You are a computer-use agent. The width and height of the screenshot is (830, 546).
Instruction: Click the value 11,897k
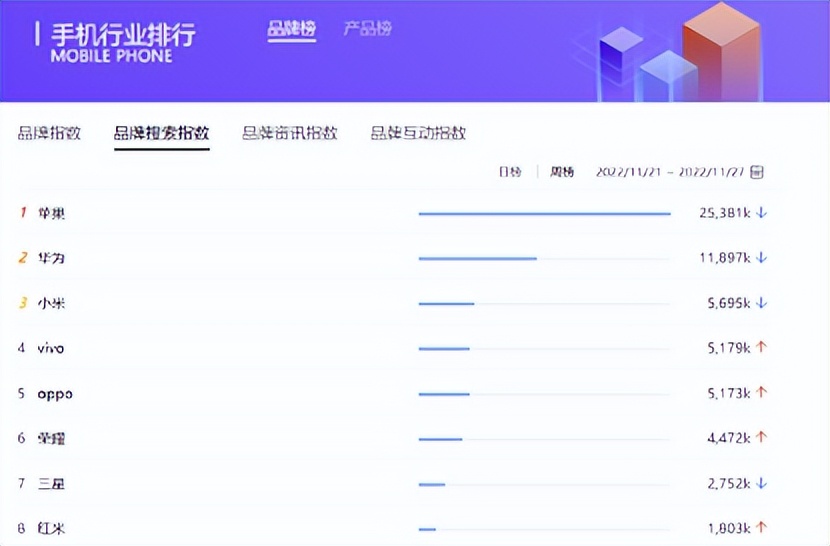coord(725,258)
